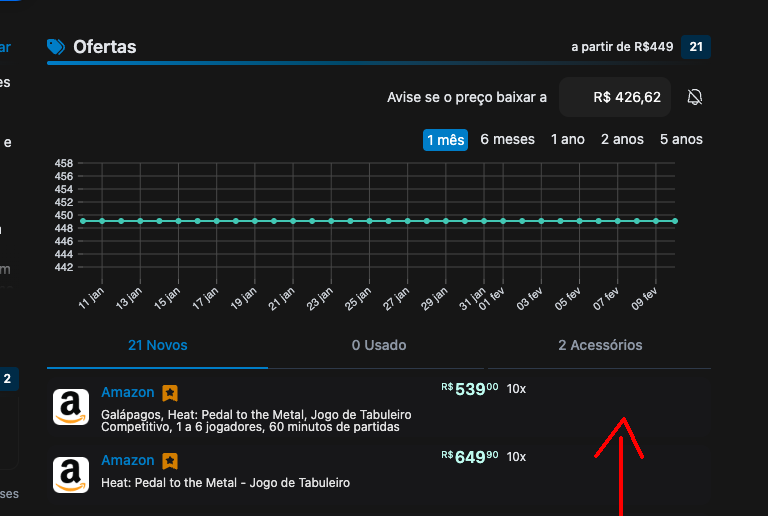Open the 21 Novos tab
Viewport: 768px width, 516px height.
pyautogui.click(x=157, y=346)
